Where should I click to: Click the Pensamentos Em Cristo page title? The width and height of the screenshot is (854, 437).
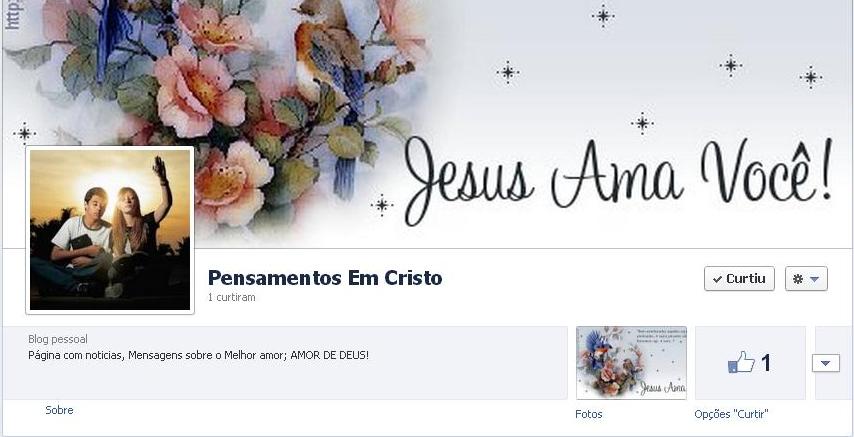tap(325, 278)
